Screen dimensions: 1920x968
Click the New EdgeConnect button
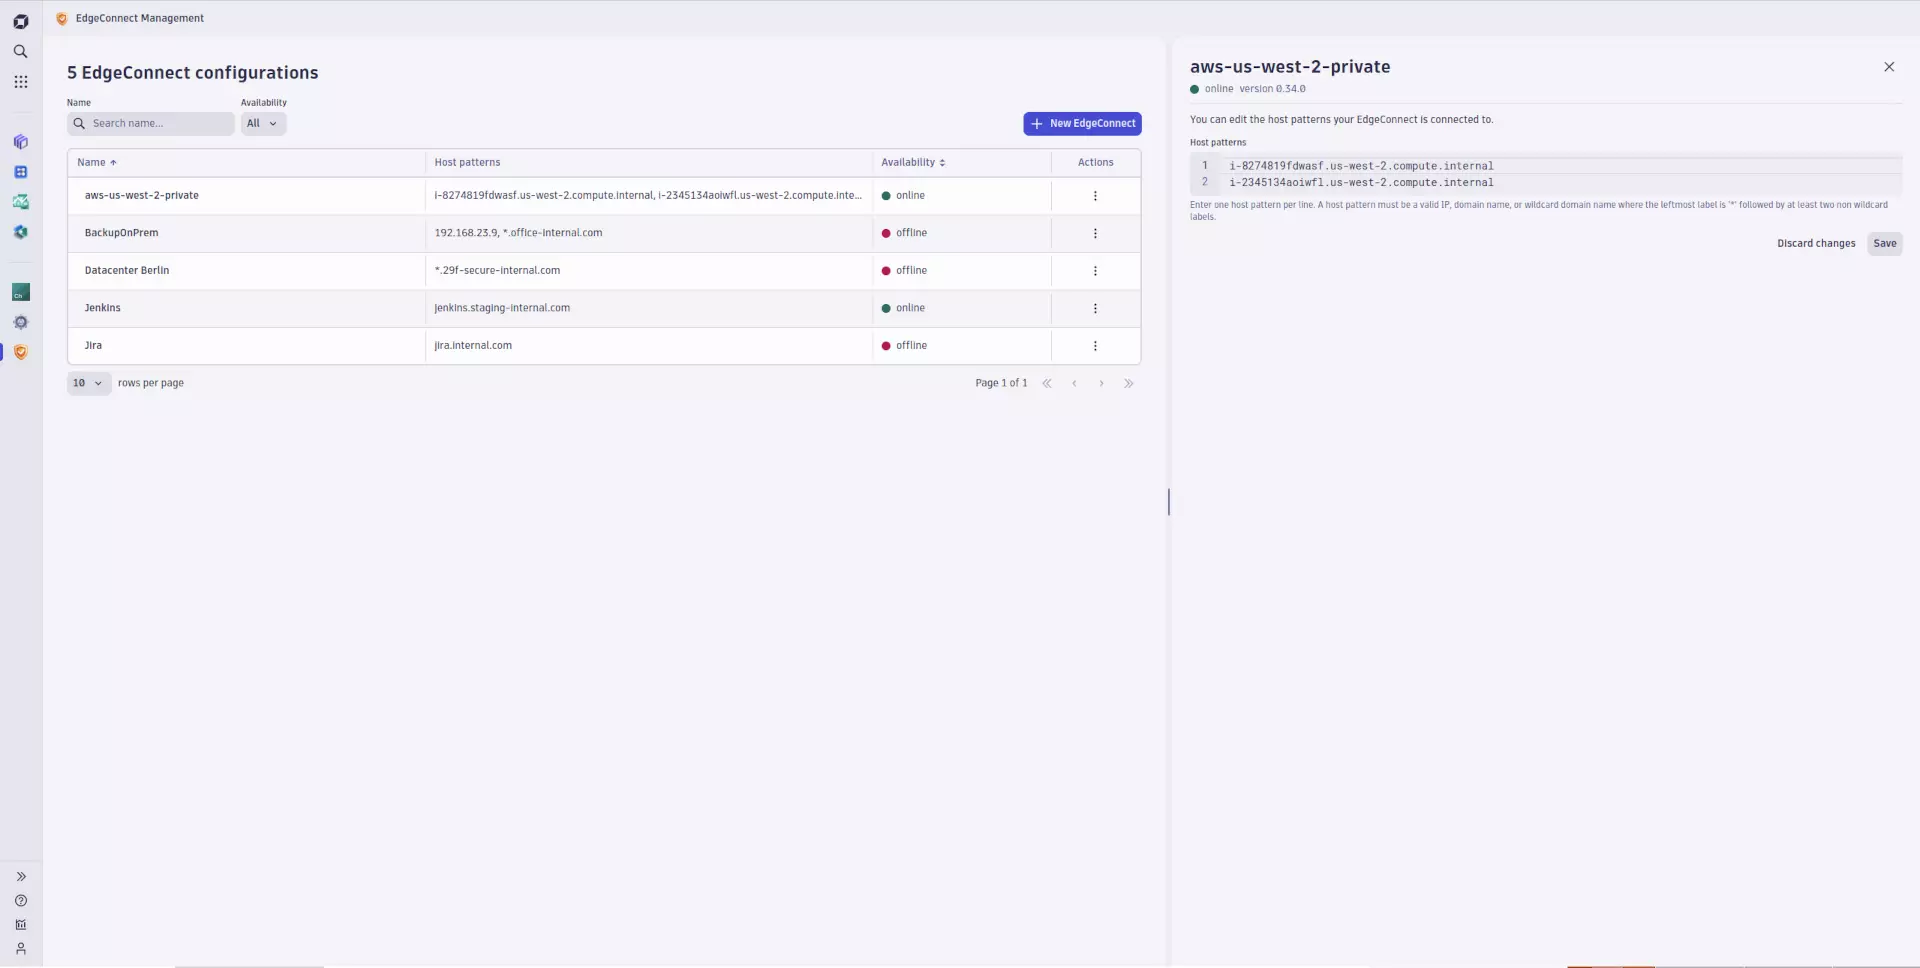1081,123
